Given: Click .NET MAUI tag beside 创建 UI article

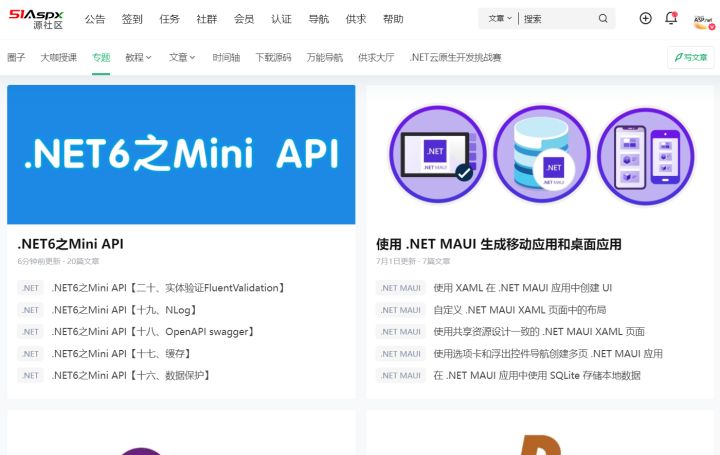Looking at the screenshot, I should point(401,288).
